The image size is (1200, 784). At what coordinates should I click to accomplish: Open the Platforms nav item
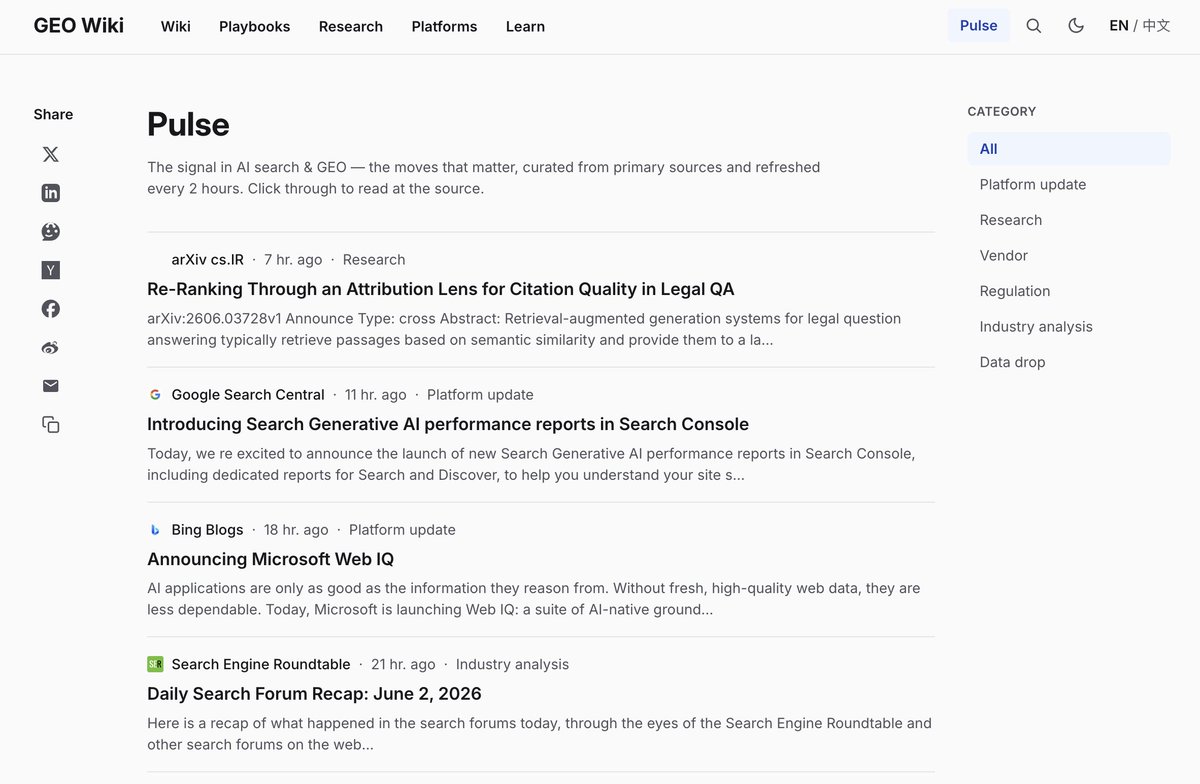tap(444, 26)
